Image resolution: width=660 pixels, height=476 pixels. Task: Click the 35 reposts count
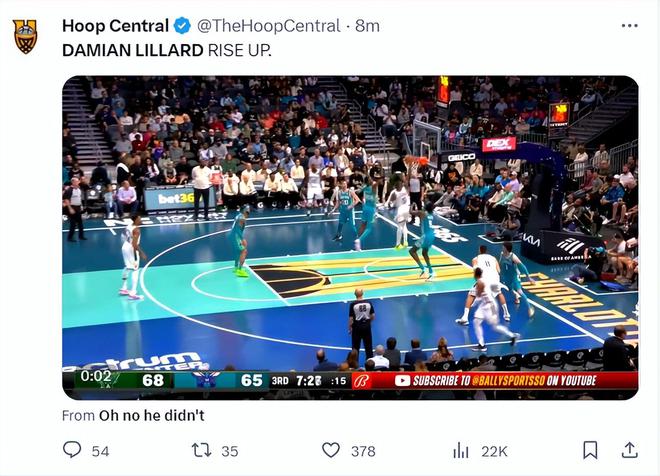pos(230,451)
